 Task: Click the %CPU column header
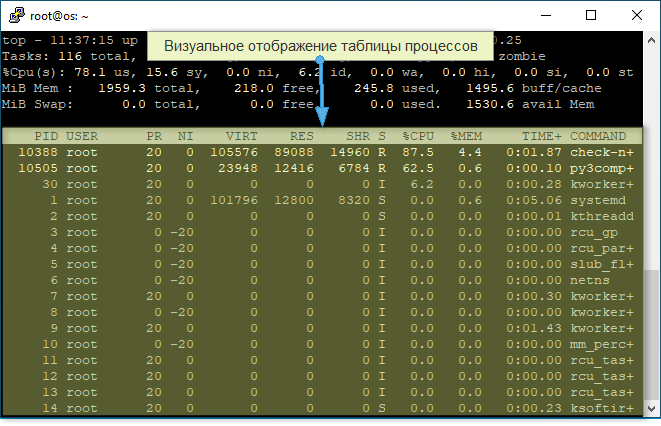(418, 136)
